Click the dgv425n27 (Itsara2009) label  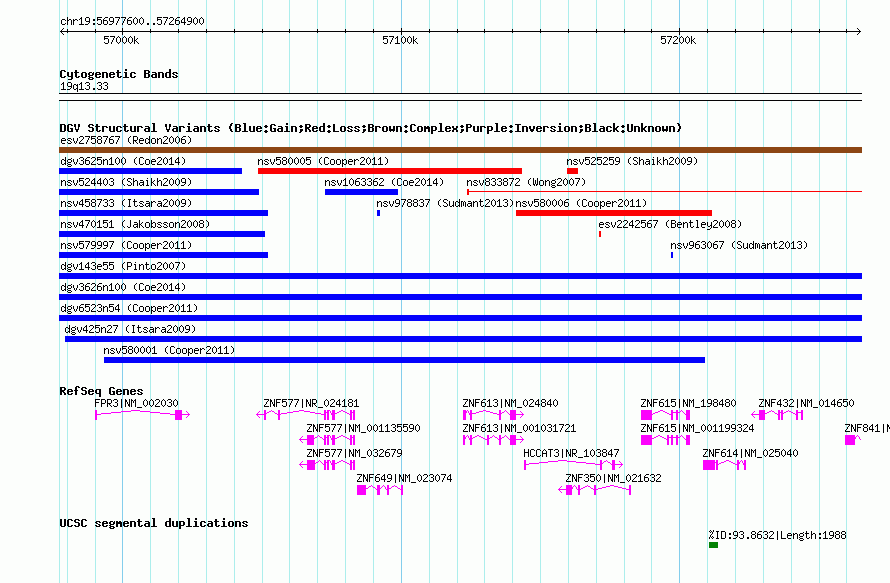130,329
